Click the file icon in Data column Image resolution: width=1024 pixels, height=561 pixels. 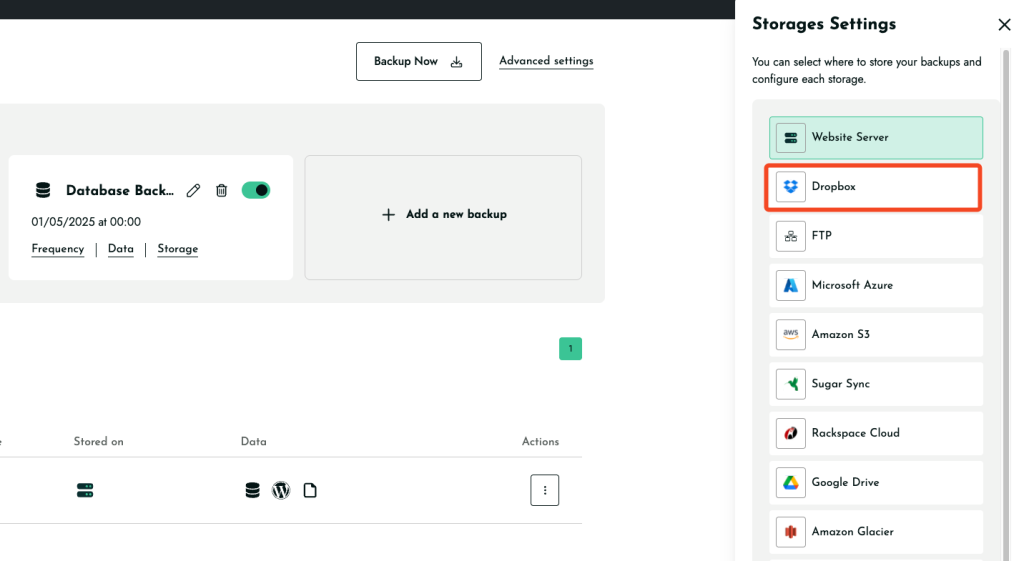(x=310, y=490)
